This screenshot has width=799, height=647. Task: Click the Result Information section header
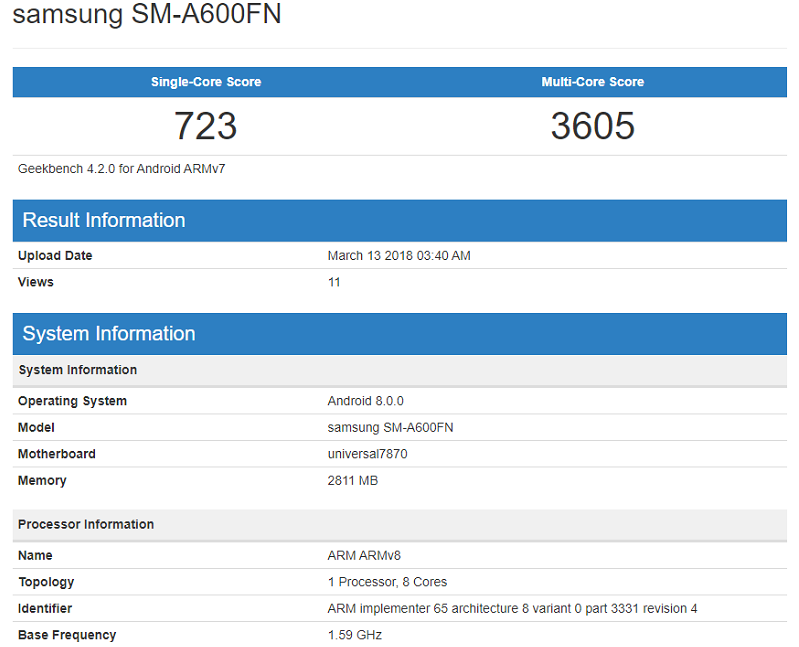point(400,221)
